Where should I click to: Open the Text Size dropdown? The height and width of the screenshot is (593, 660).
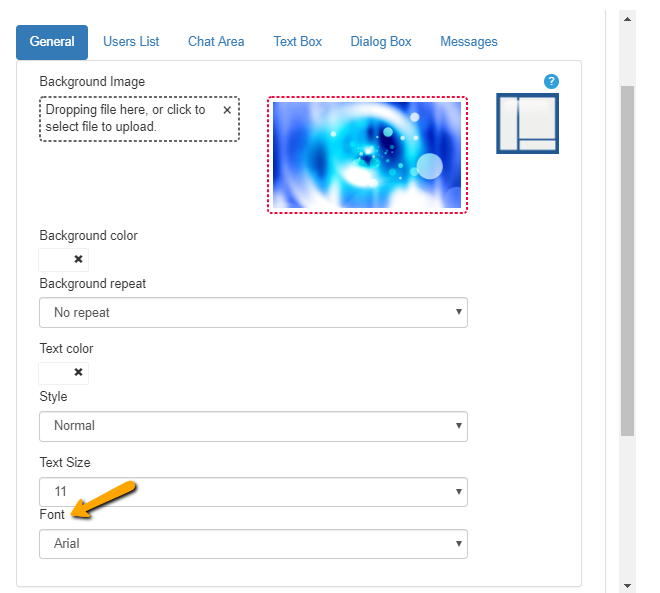click(253, 492)
